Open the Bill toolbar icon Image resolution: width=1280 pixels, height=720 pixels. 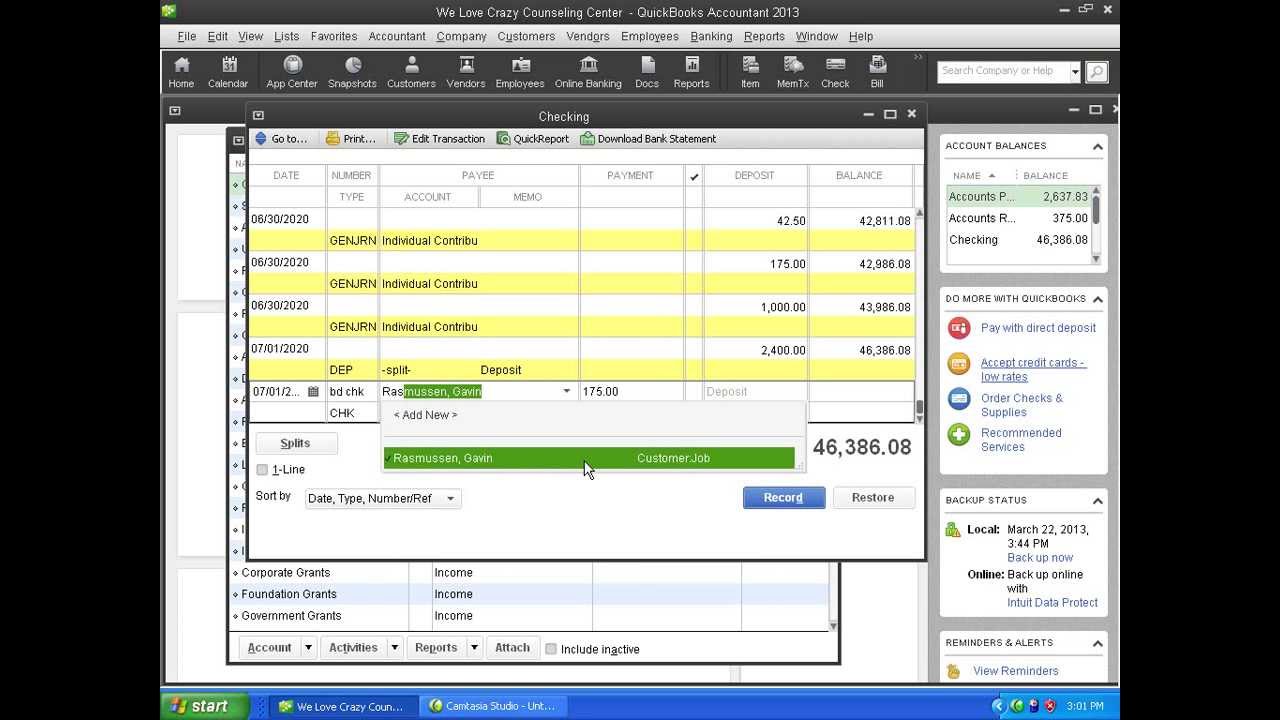click(877, 72)
